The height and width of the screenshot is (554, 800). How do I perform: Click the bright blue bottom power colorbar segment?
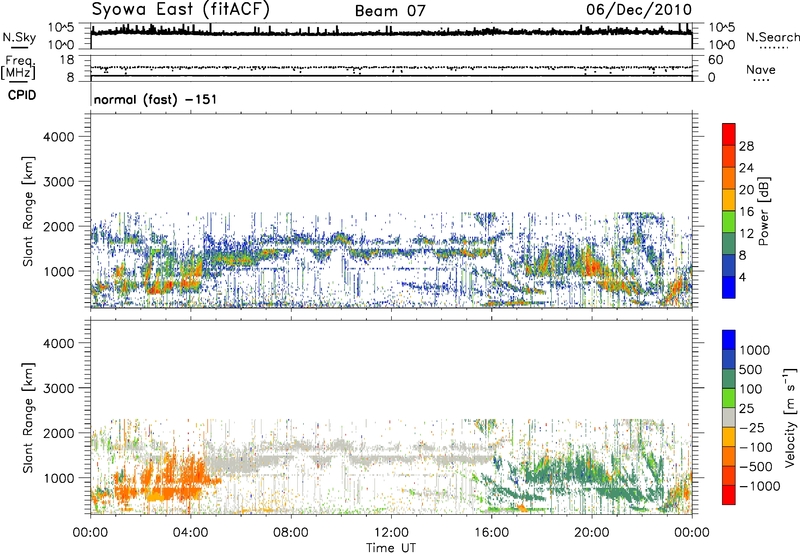(x=729, y=287)
